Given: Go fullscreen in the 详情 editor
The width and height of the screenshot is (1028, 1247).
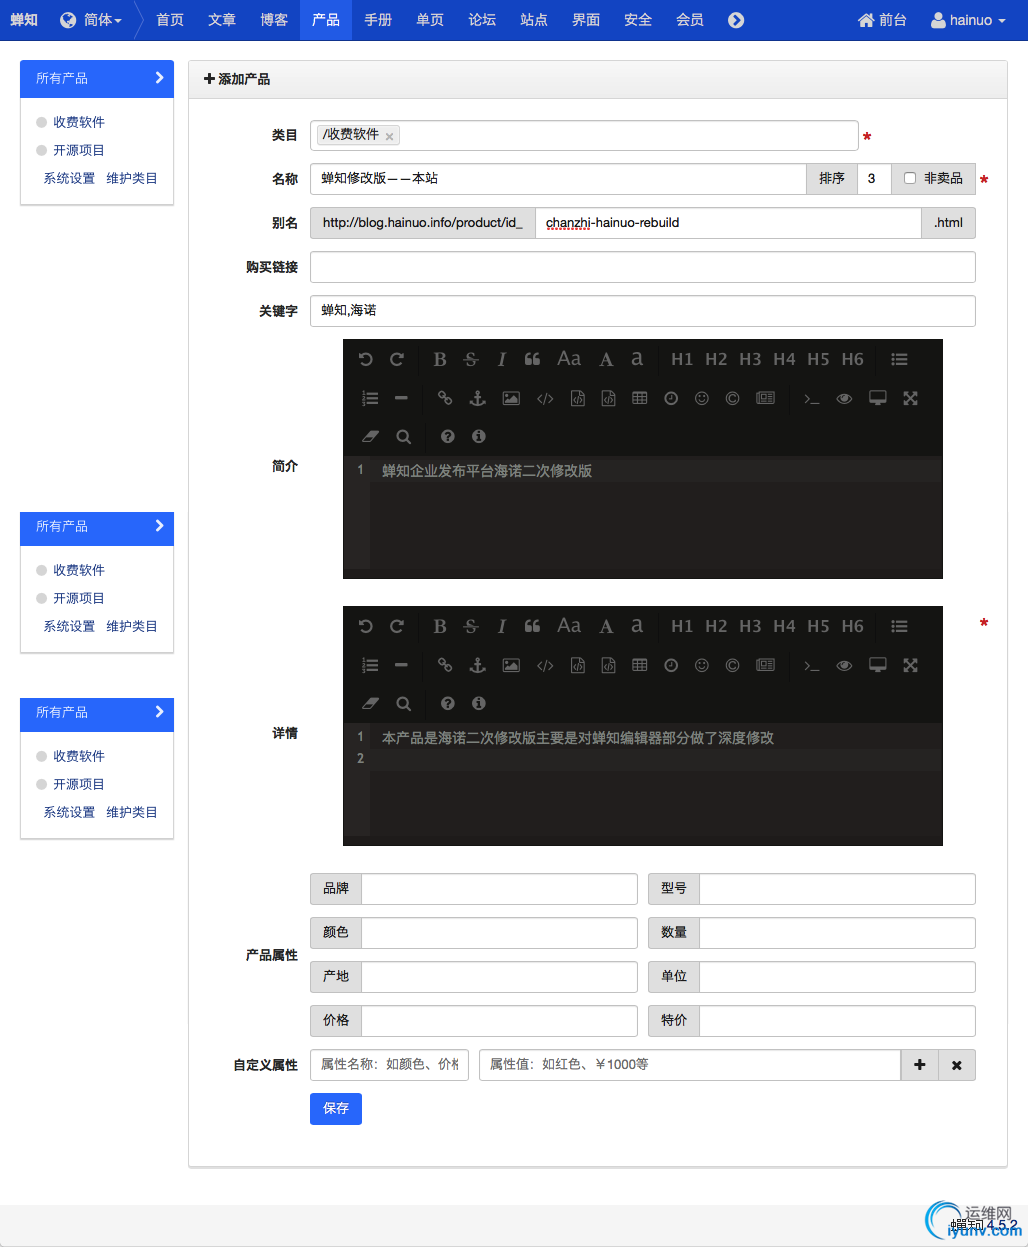Looking at the screenshot, I should 910,665.
